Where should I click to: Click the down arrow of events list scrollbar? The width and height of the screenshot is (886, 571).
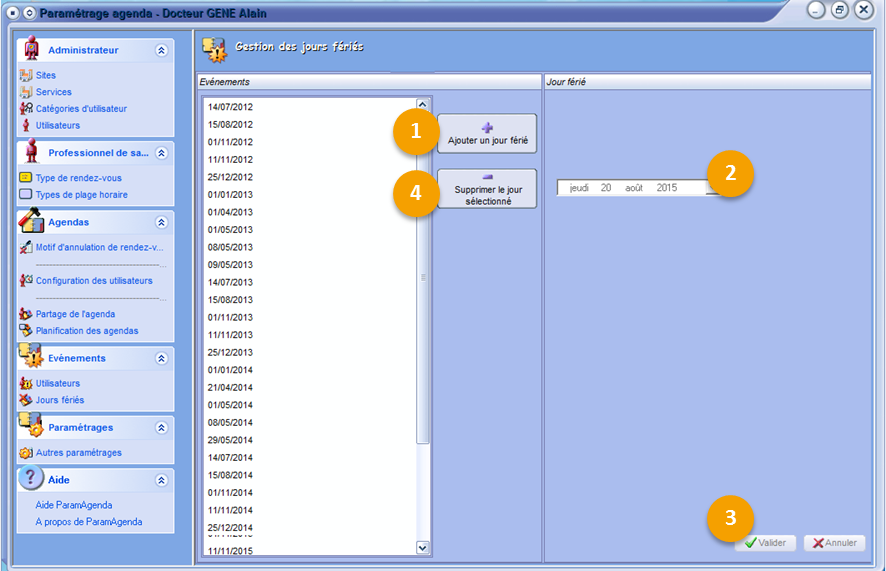click(x=422, y=547)
